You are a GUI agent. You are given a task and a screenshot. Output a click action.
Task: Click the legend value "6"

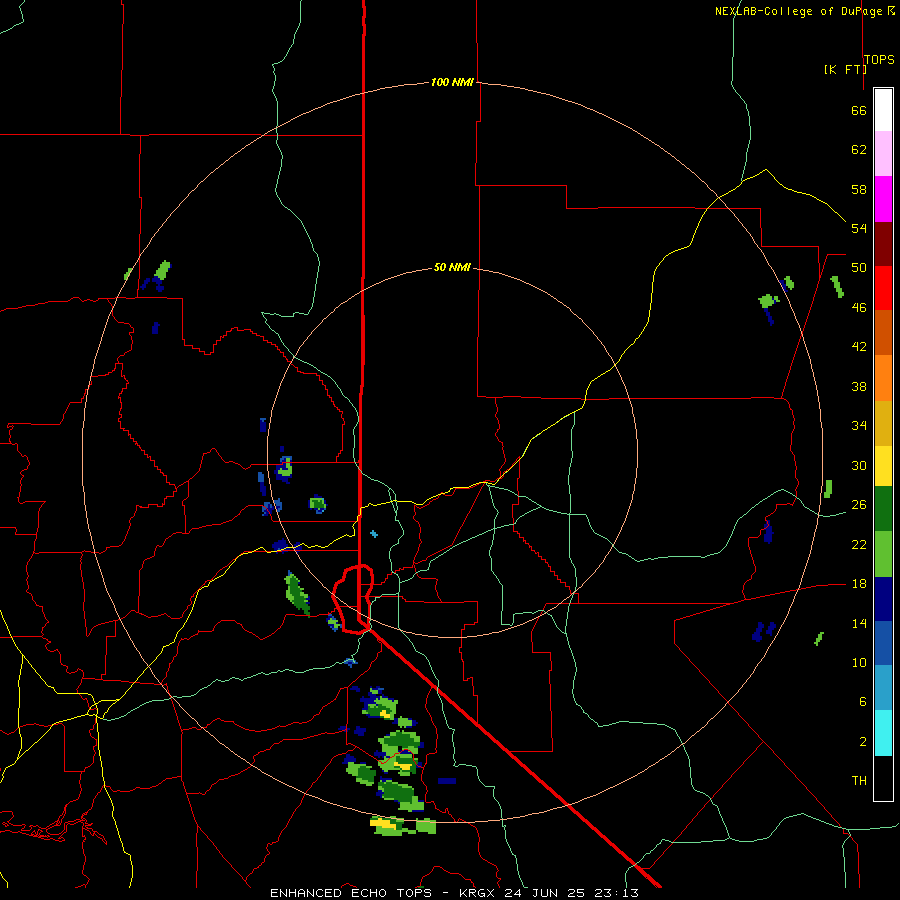(x=862, y=701)
